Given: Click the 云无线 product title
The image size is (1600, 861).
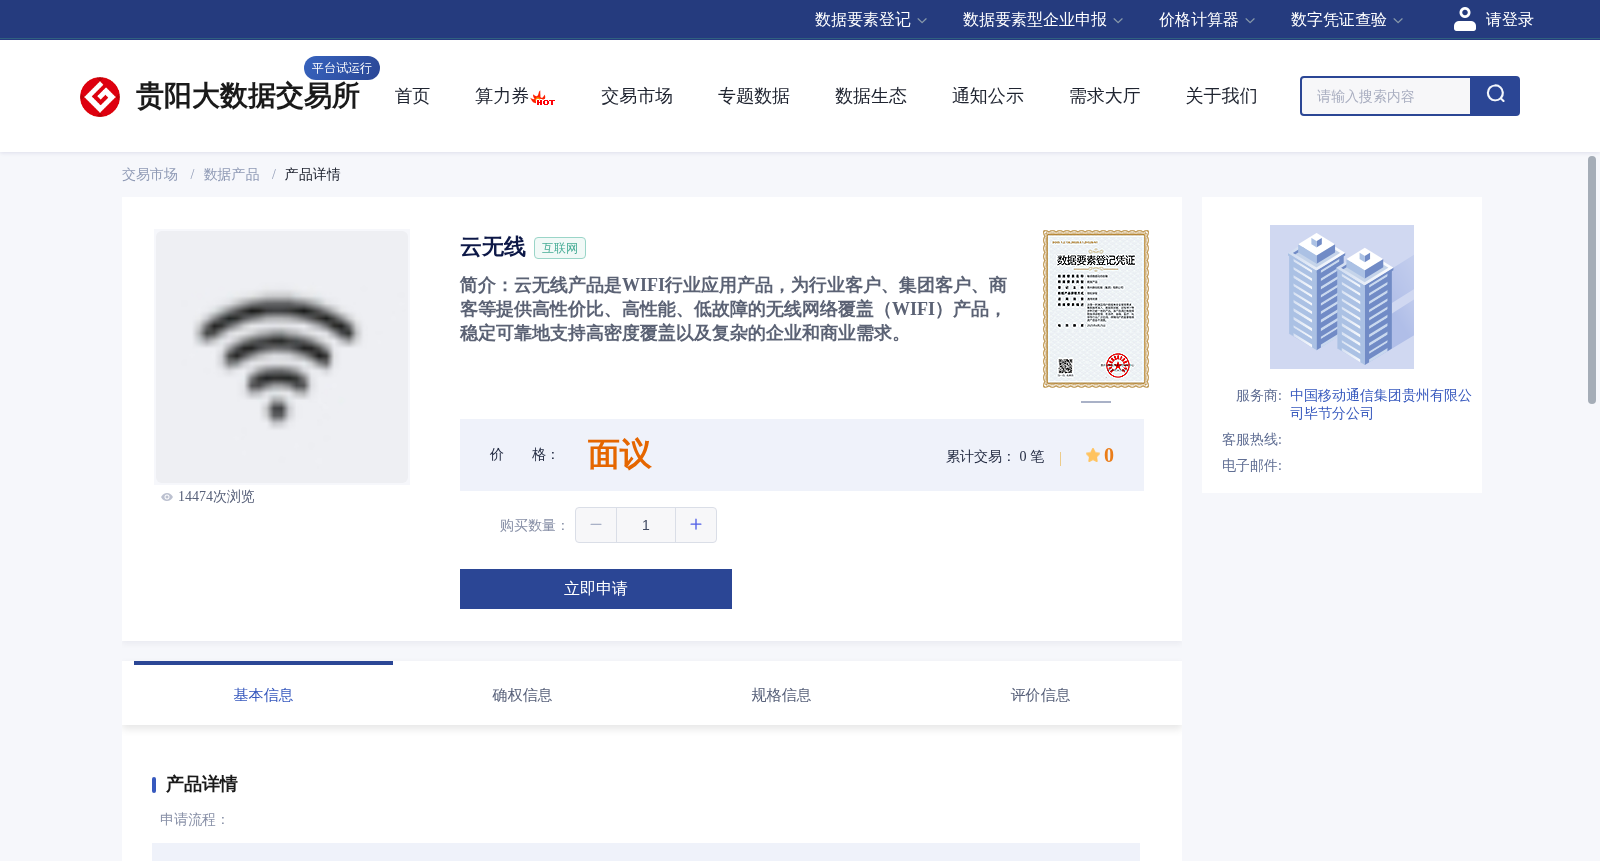Looking at the screenshot, I should pyautogui.click(x=493, y=247).
